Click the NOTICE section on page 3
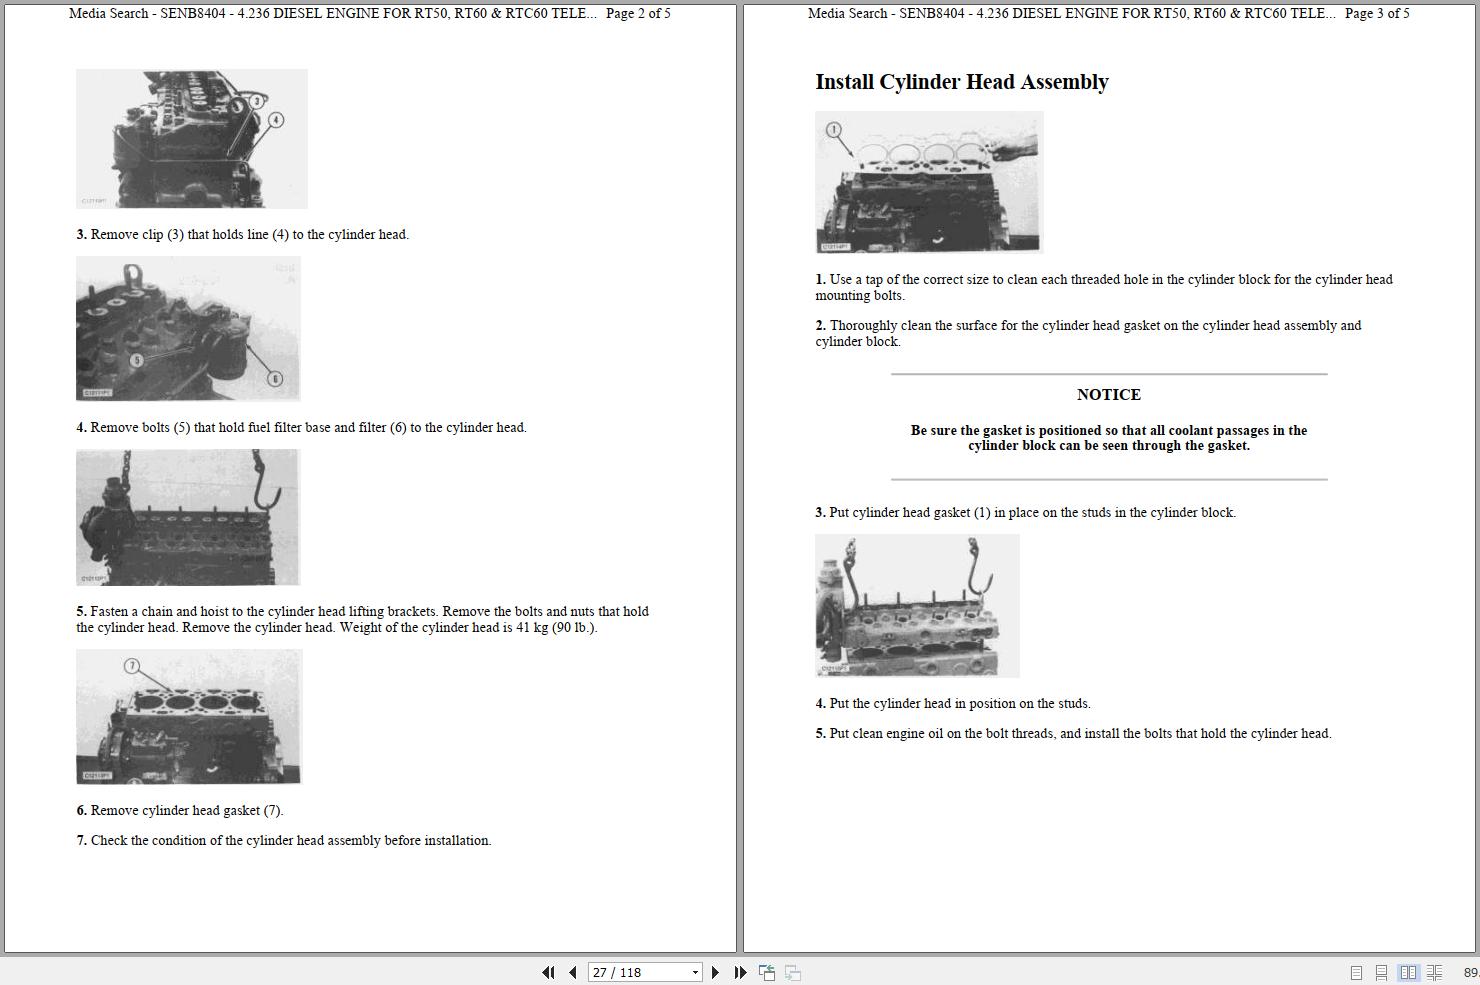This screenshot has height=985, width=1480. [1108, 395]
